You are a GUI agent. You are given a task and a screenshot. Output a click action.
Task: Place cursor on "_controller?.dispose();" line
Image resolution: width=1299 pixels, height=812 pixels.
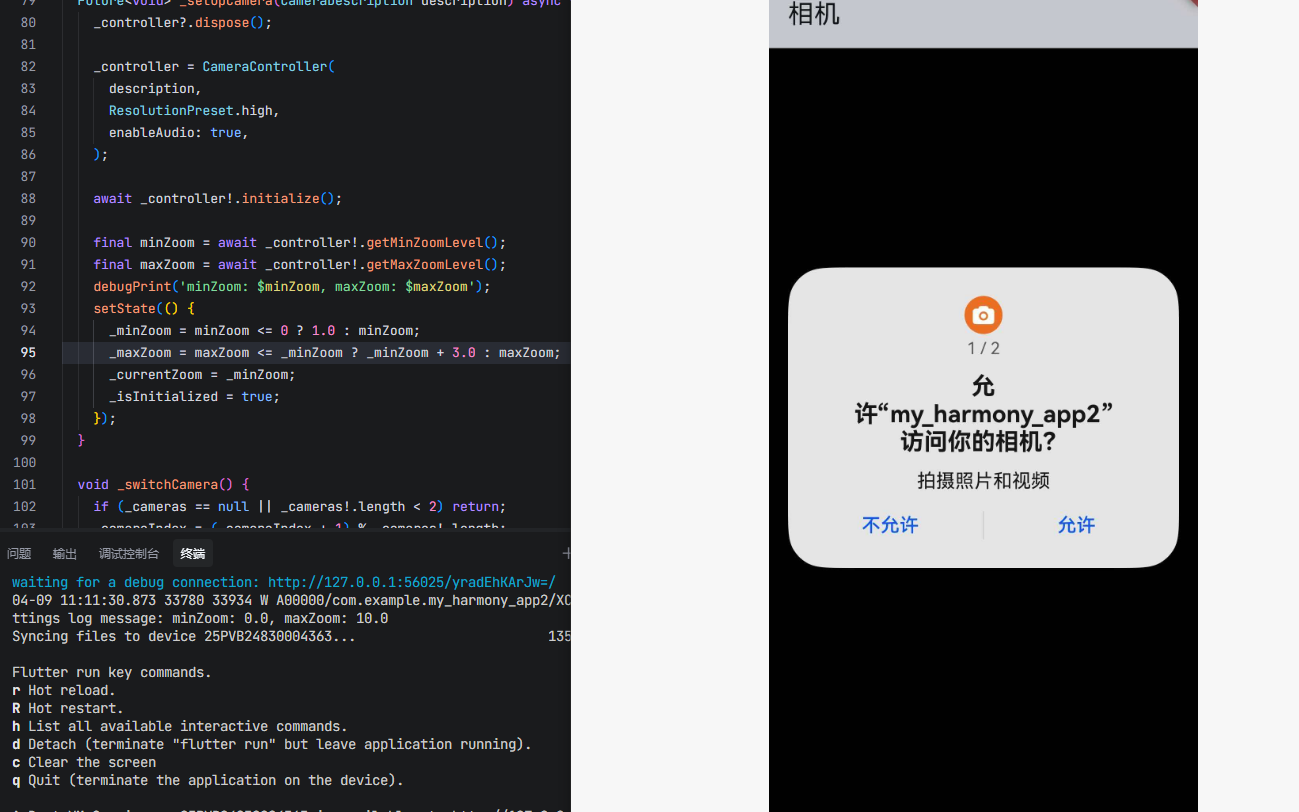[182, 22]
